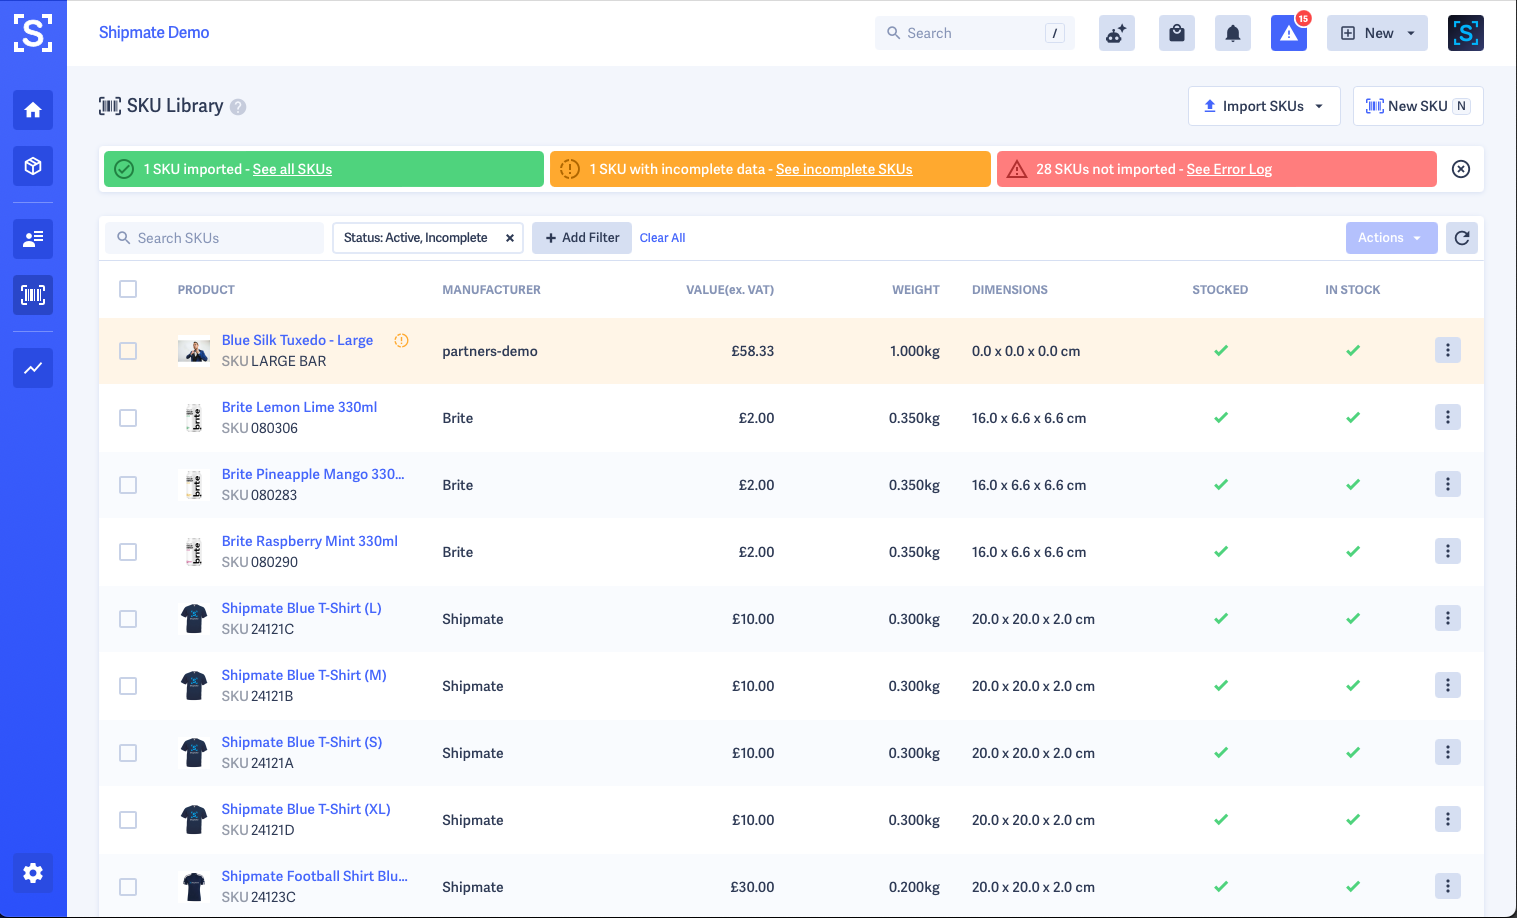The image size is (1517, 918).
Task: Select checkbox for Brite Lemon Lime 330ml
Action: [x=128, y=418]
